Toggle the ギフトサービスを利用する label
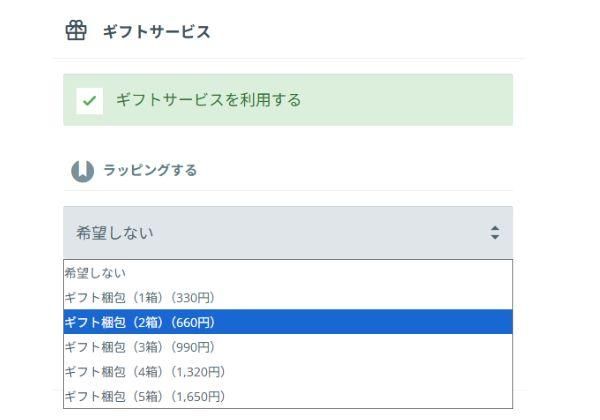This screenshot has height=420, width=600. [x=210, y=100]
